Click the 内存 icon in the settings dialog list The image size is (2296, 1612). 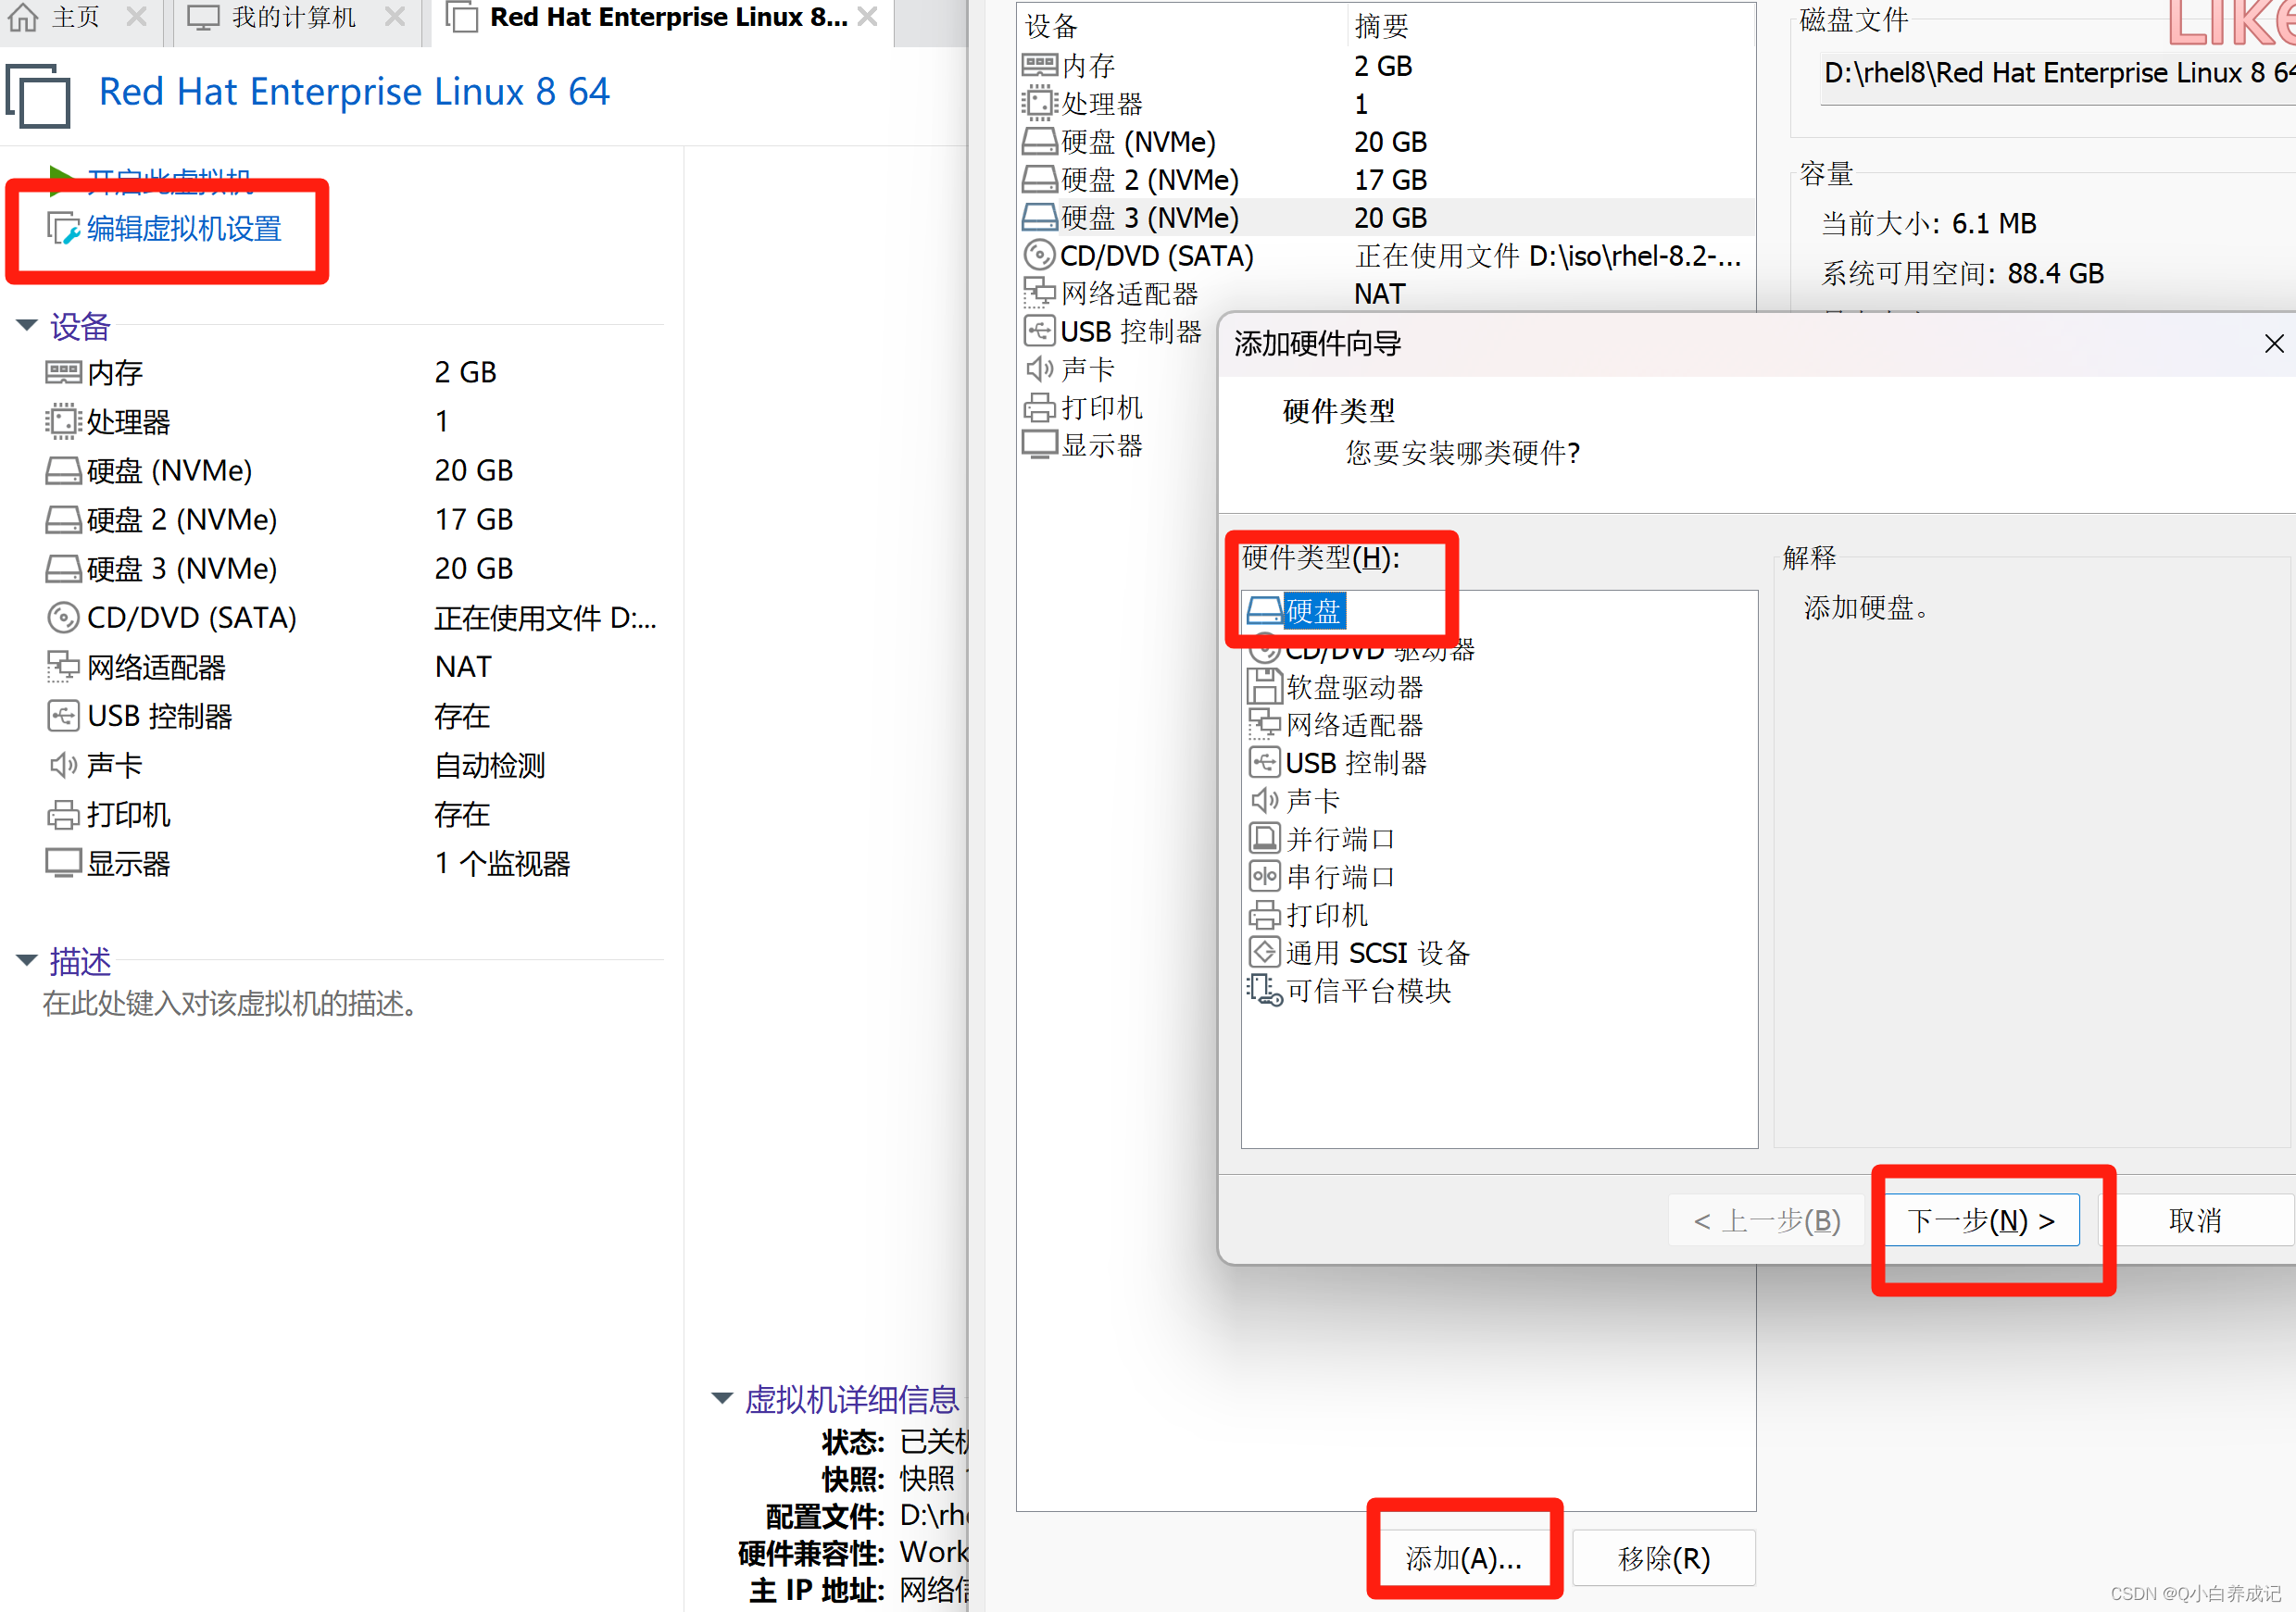(1040, 66)
